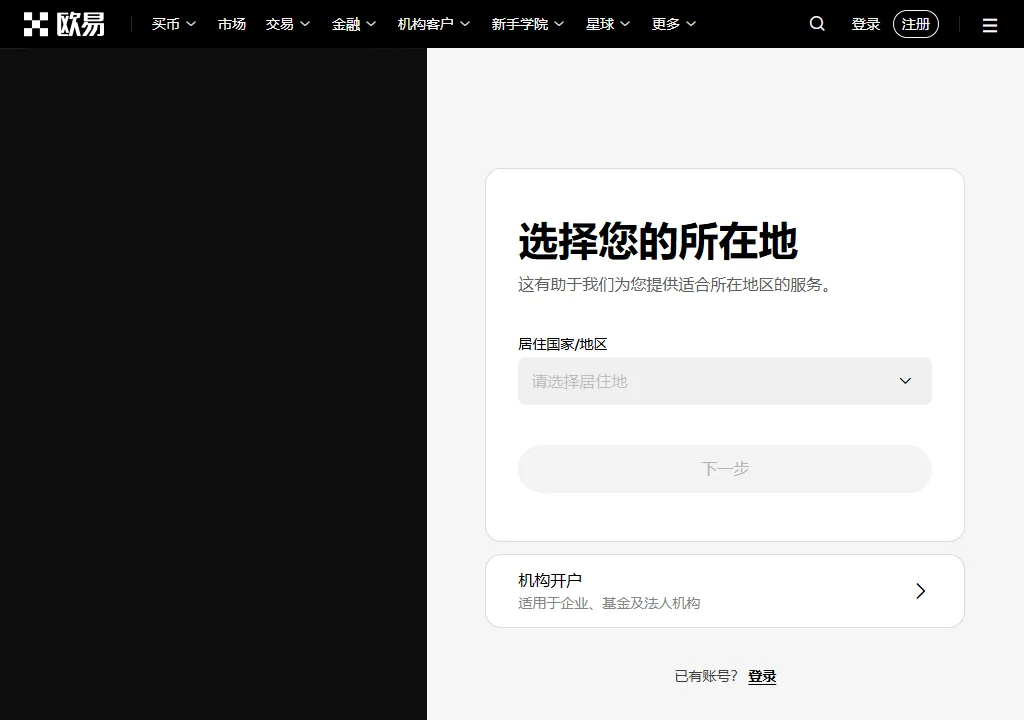Click the 已有账号? text
The image size is (1024, 720).
pos(706,676)
